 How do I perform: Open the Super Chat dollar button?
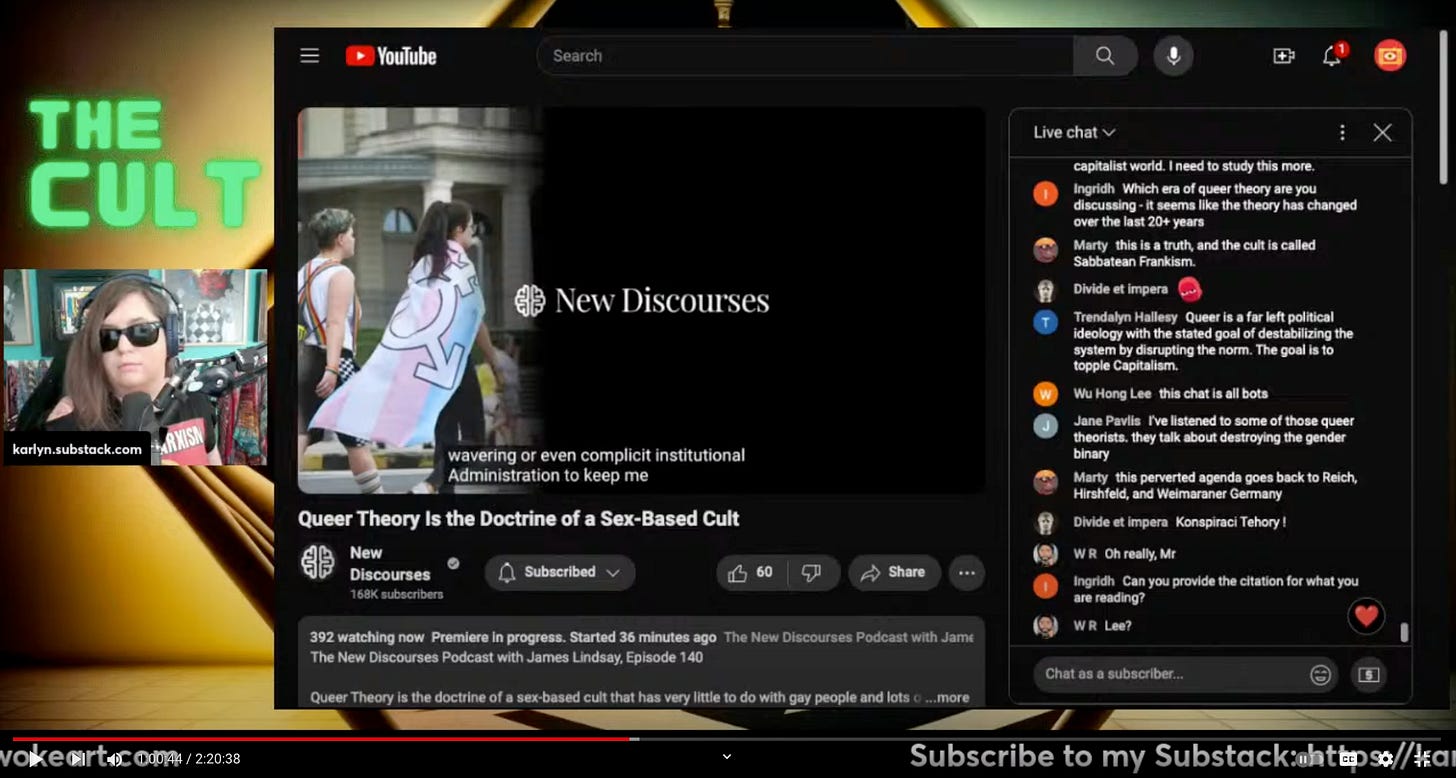click(x=1368, y=675)
